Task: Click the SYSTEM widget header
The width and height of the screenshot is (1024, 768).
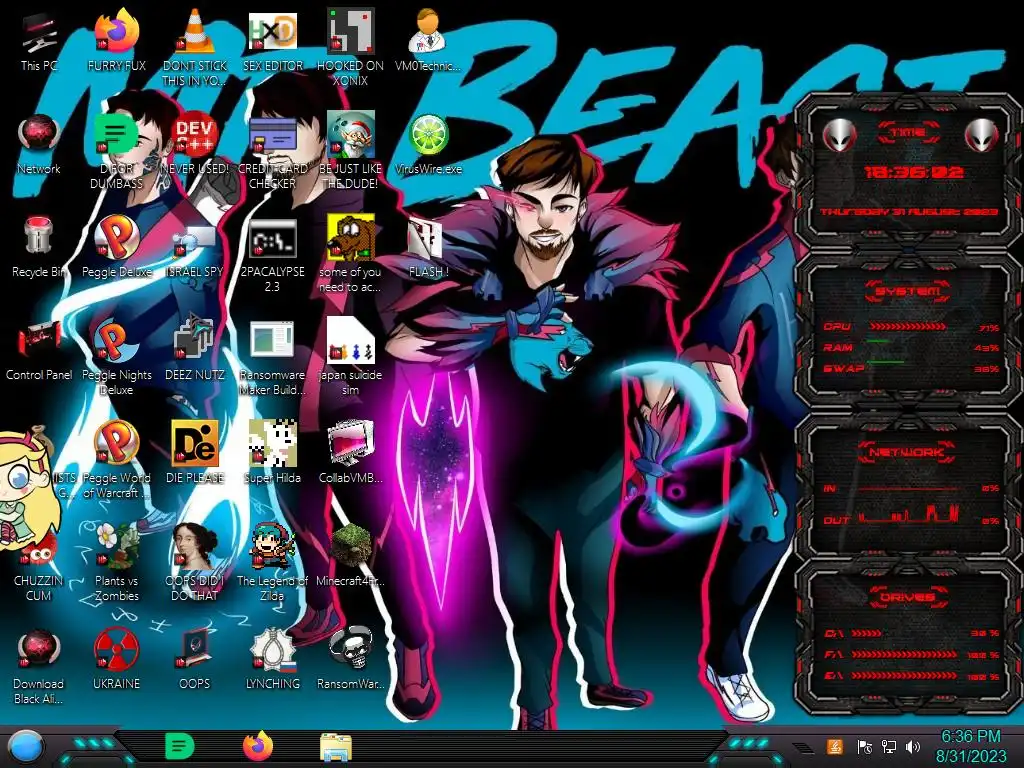Action: [908, 291]
